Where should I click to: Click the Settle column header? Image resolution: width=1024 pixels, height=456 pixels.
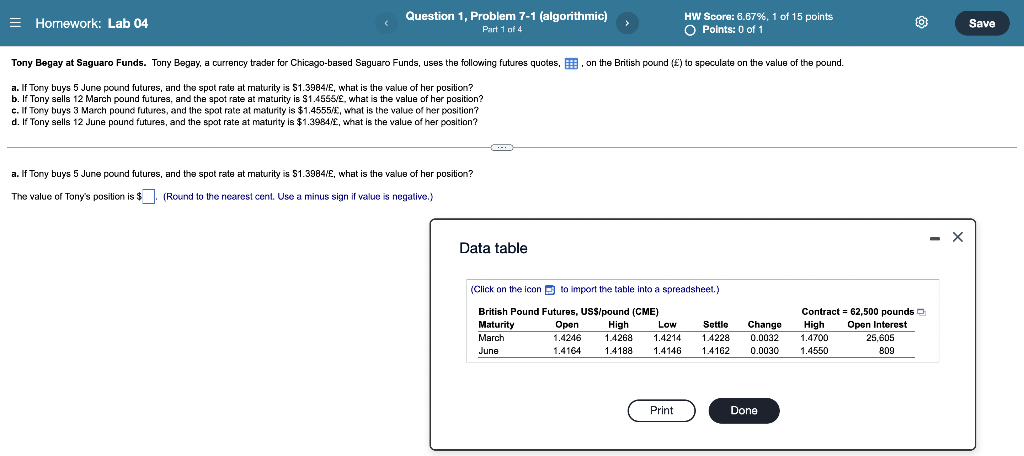tap(716, 325)
